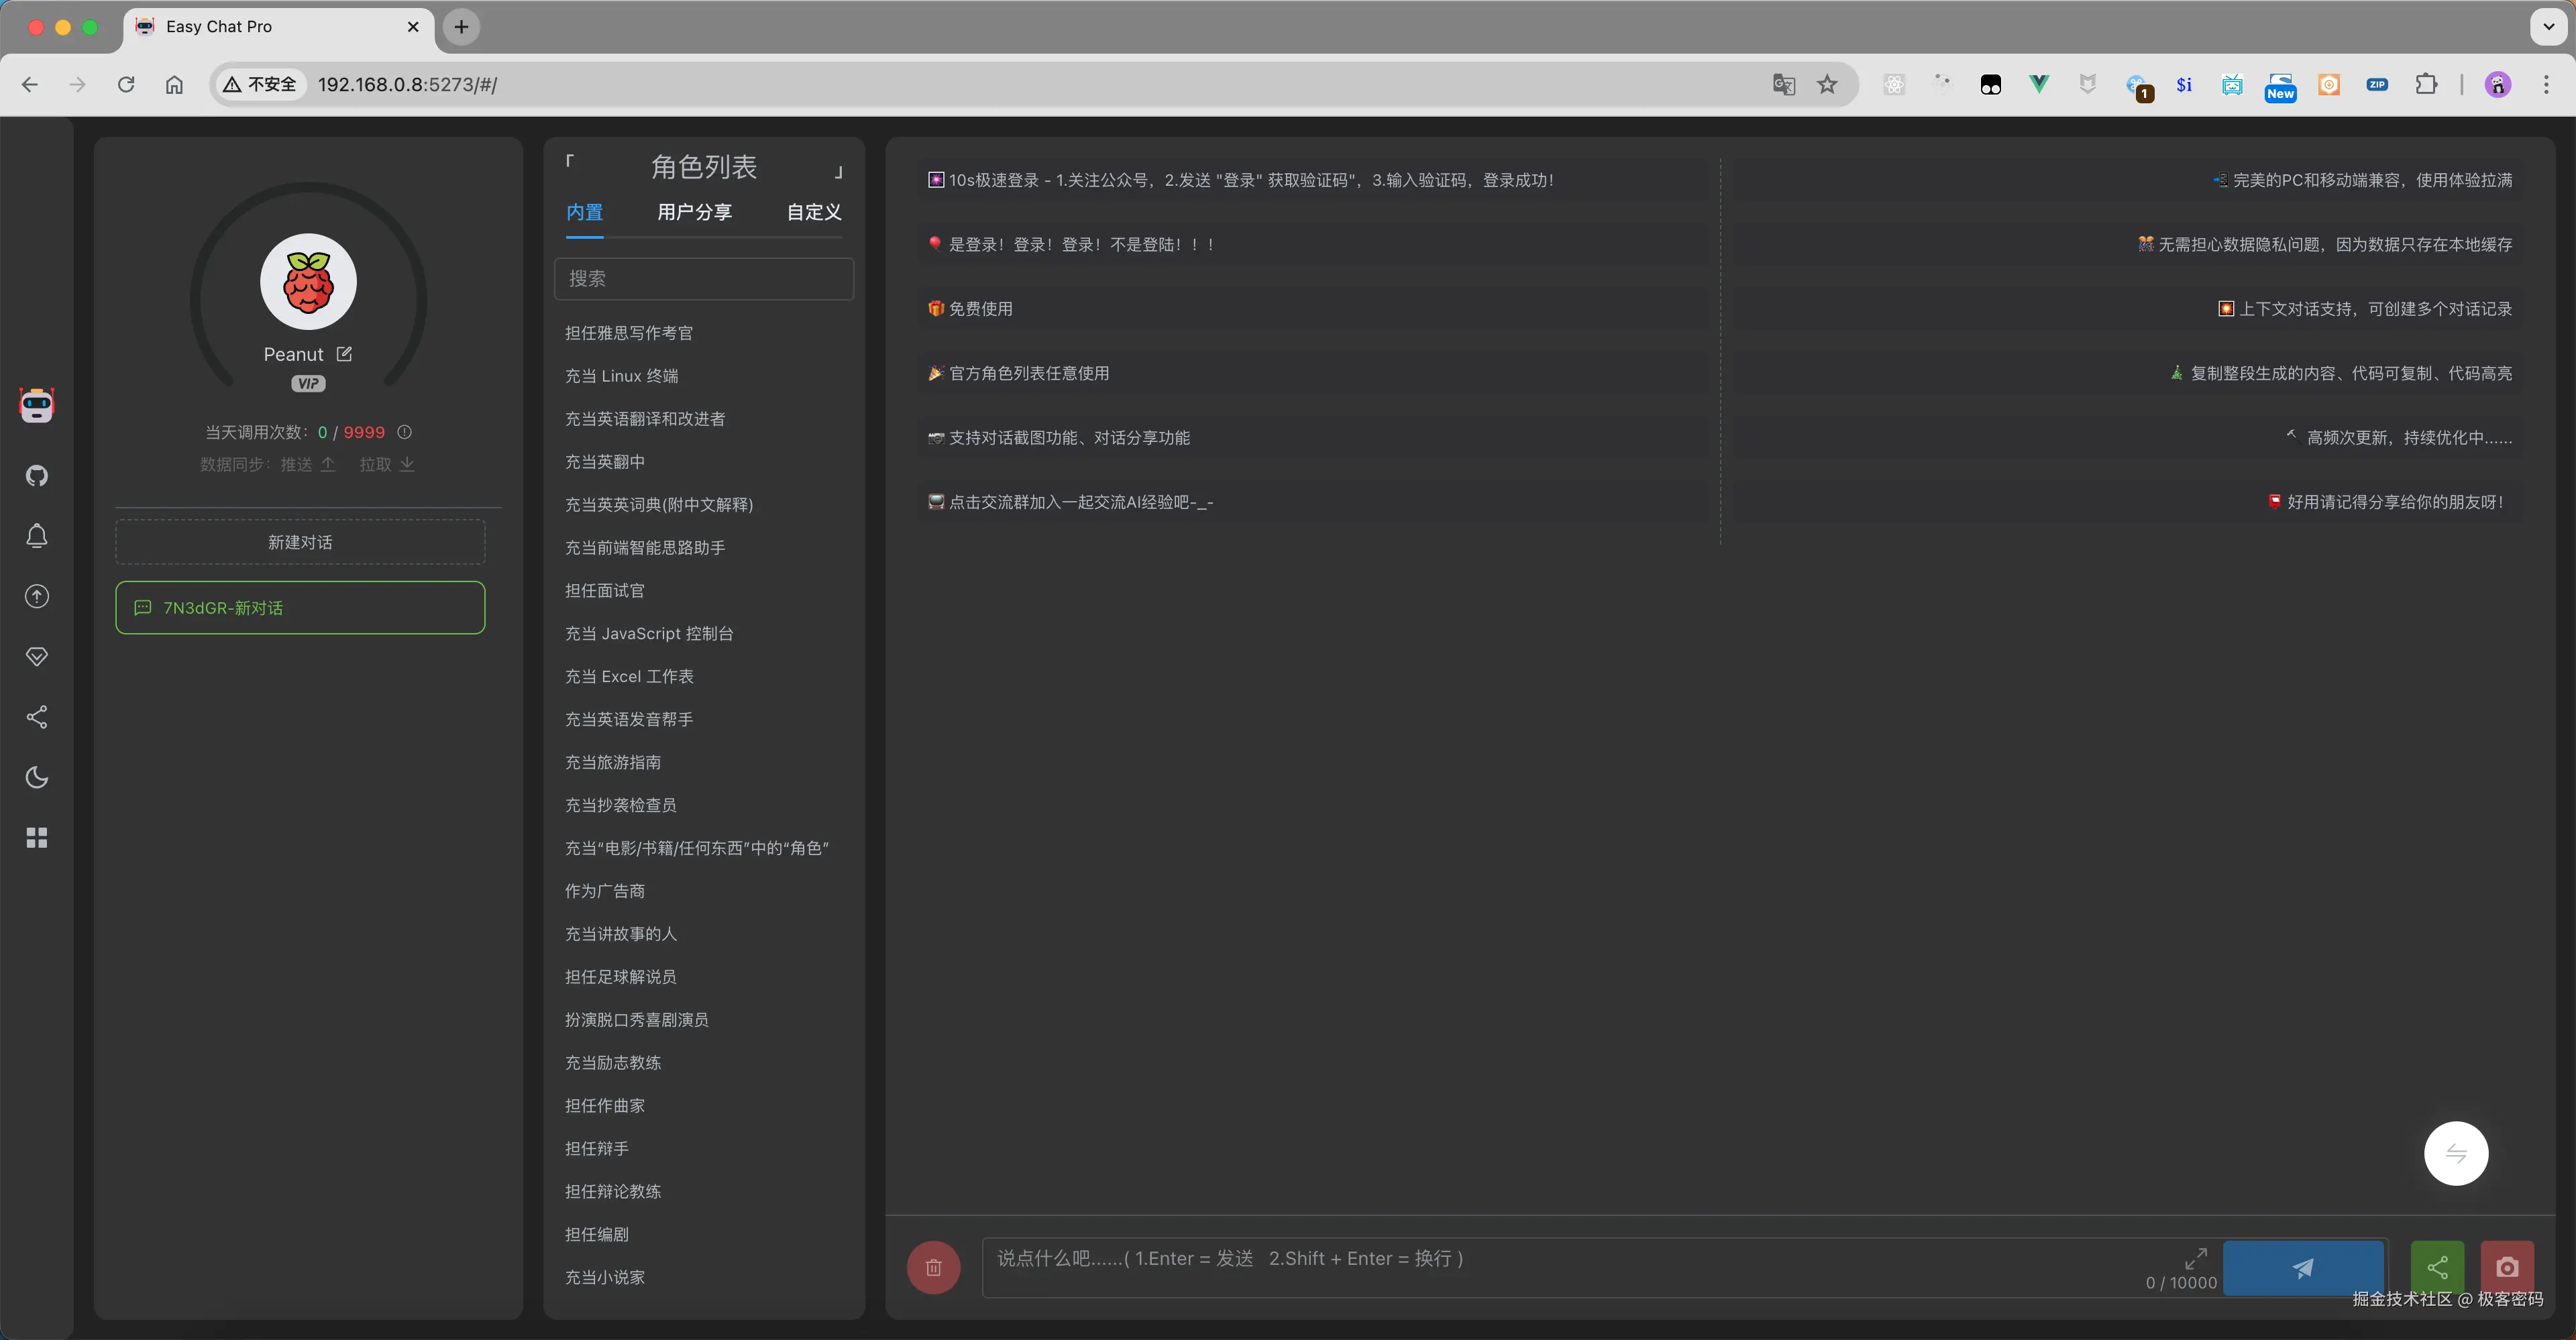
Task: Toggle dark mode with the moon icon
Action: click(37, 777)
